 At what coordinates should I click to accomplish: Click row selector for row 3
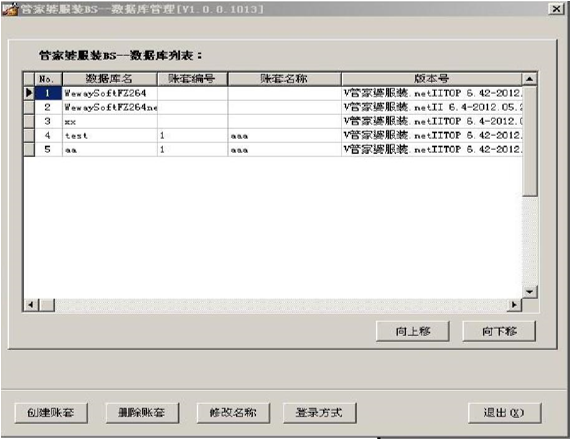pos(29,121)
